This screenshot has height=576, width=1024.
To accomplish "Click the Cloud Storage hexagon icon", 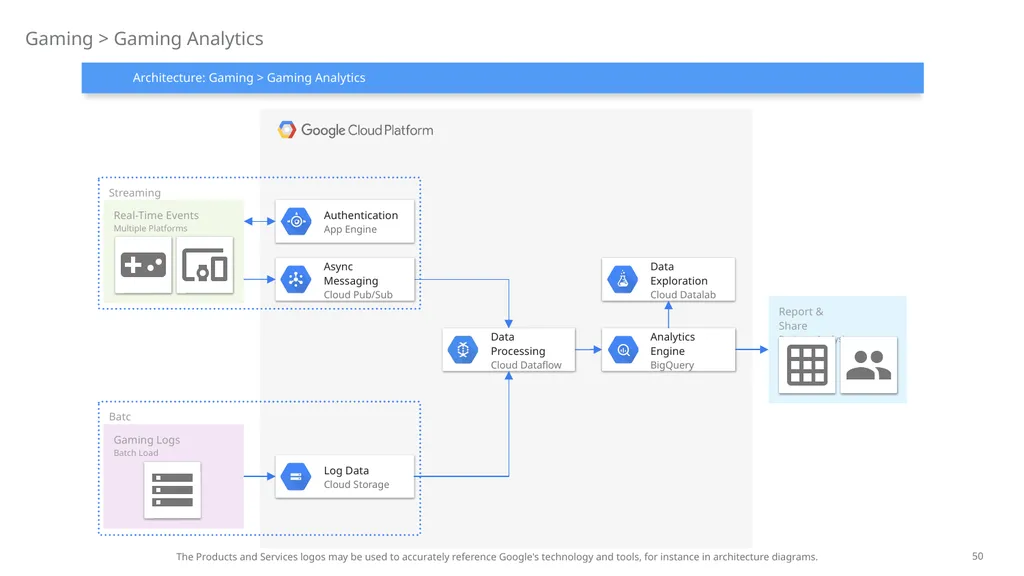I will 296,477.
